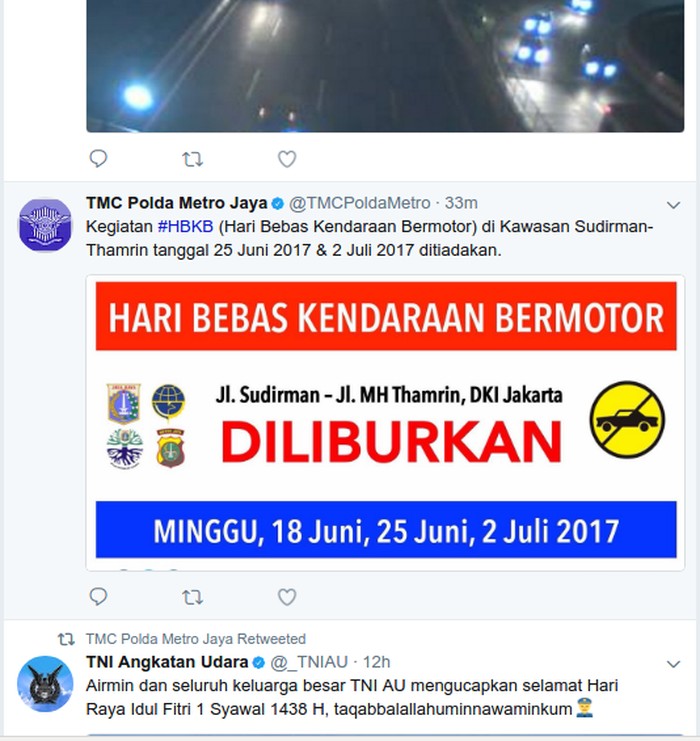Open the 33m tweet timestamp

pos(461,203)
